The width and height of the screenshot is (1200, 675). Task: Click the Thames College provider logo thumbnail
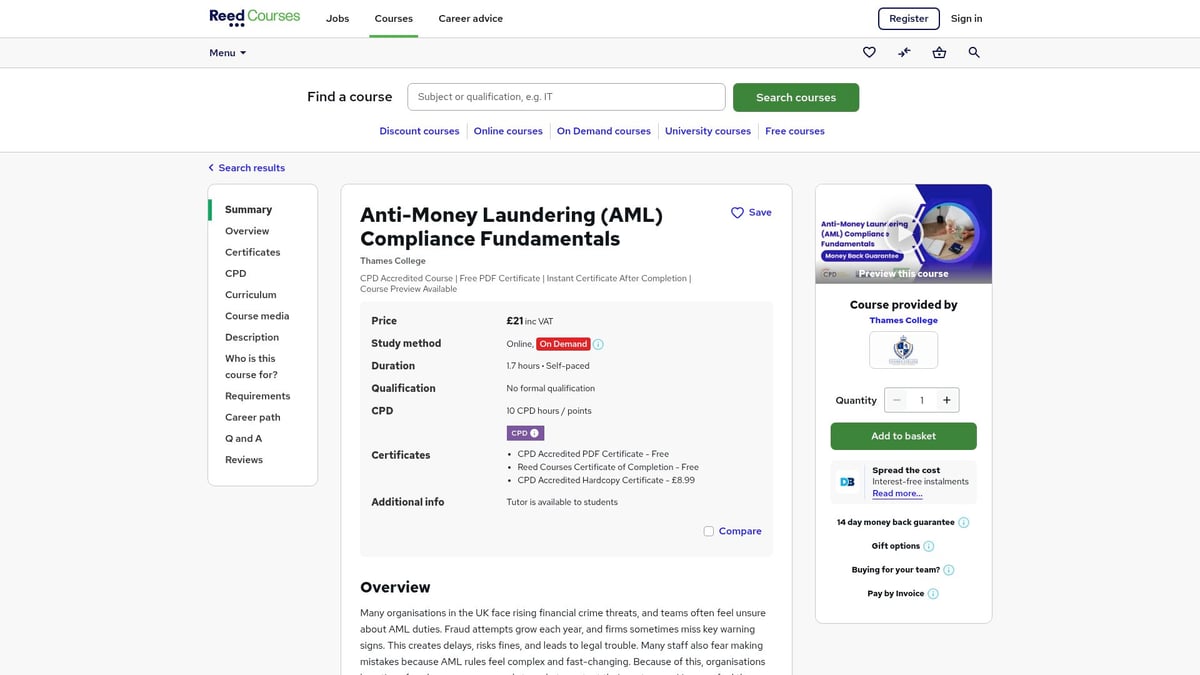[903, 349]
